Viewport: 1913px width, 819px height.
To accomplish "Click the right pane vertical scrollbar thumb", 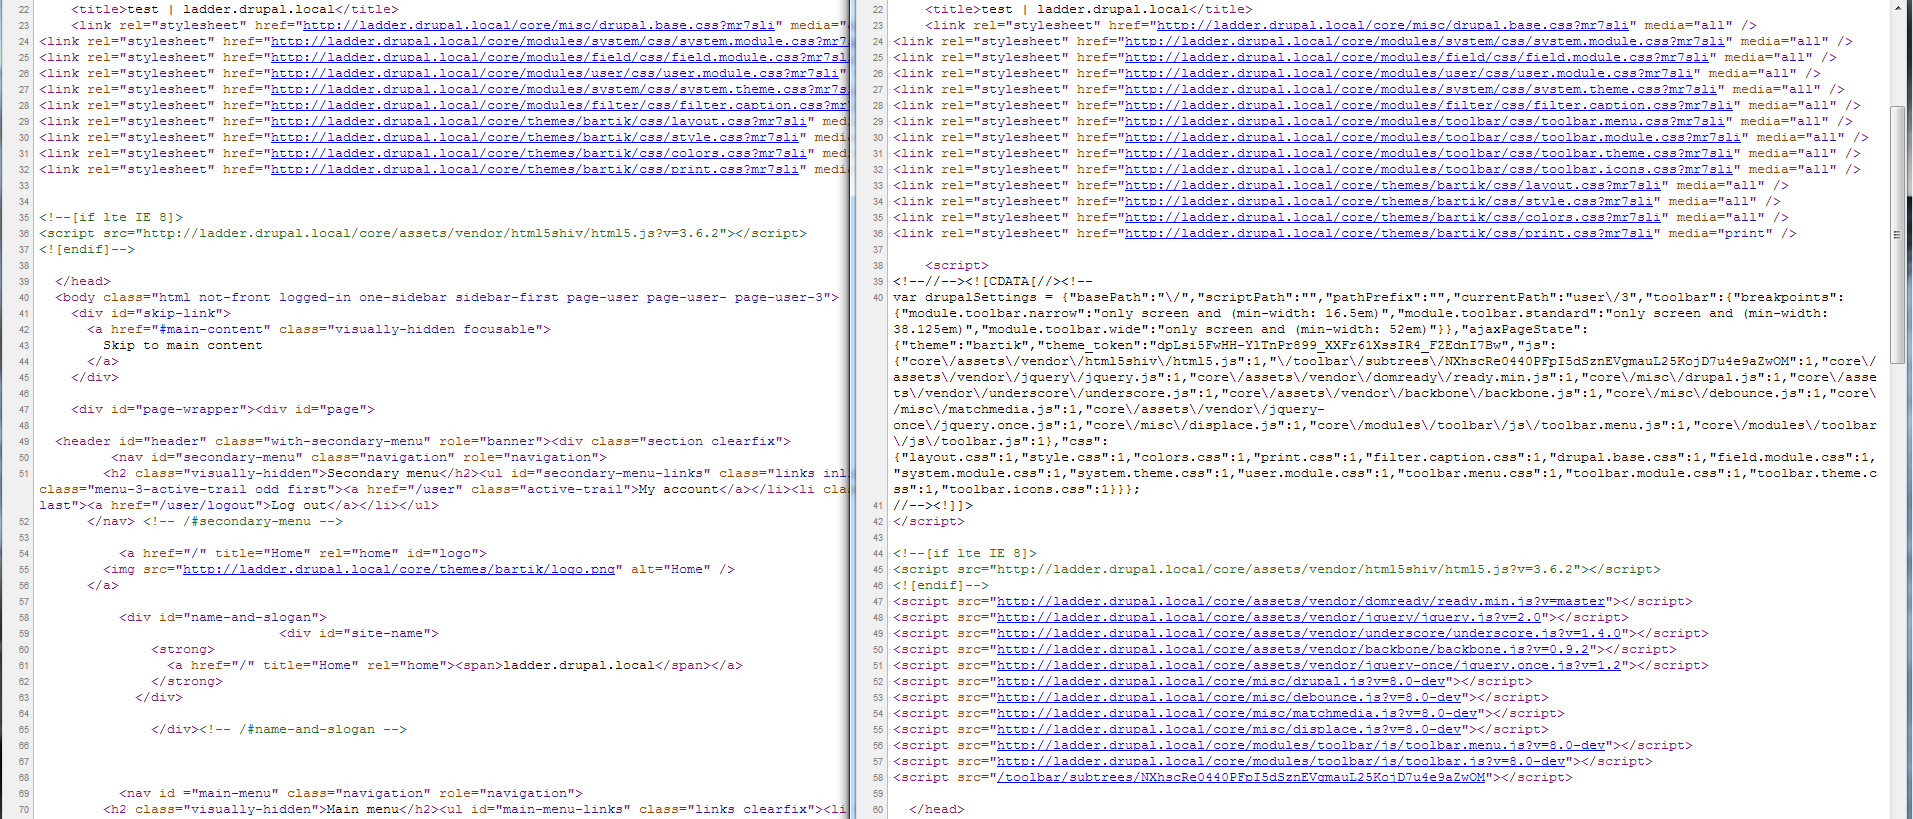I will tap(1897, 235).
